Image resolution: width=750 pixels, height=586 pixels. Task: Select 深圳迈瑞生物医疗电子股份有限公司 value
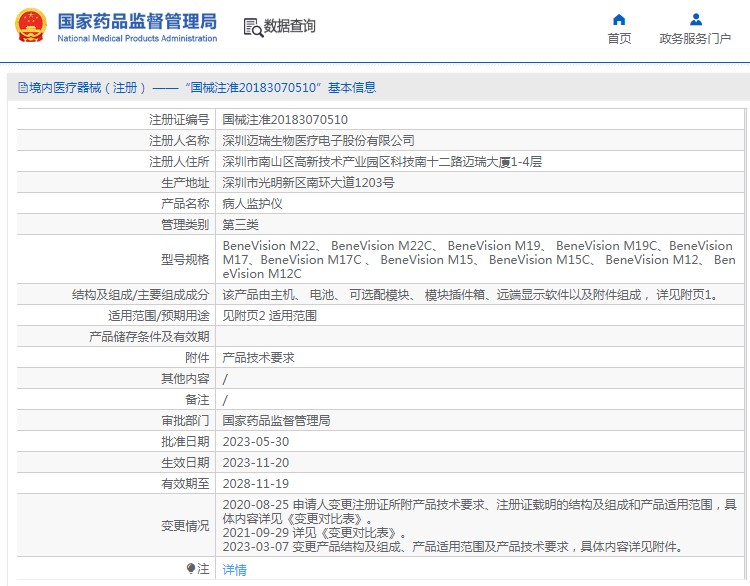pos(319,141)
